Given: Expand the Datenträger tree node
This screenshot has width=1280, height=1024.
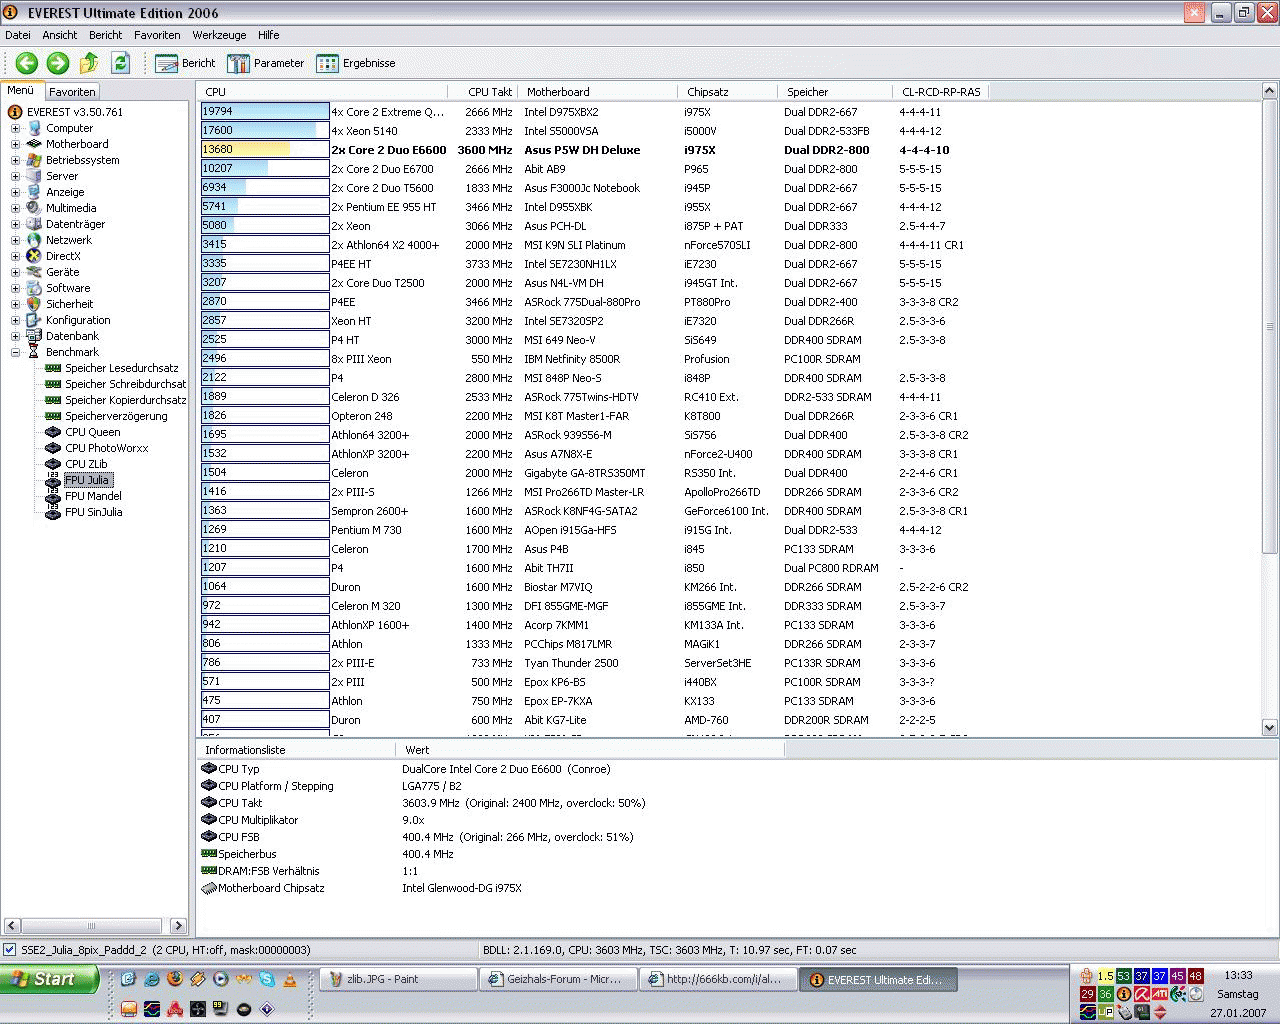Looking at the screenshot, I should (15, 224).
